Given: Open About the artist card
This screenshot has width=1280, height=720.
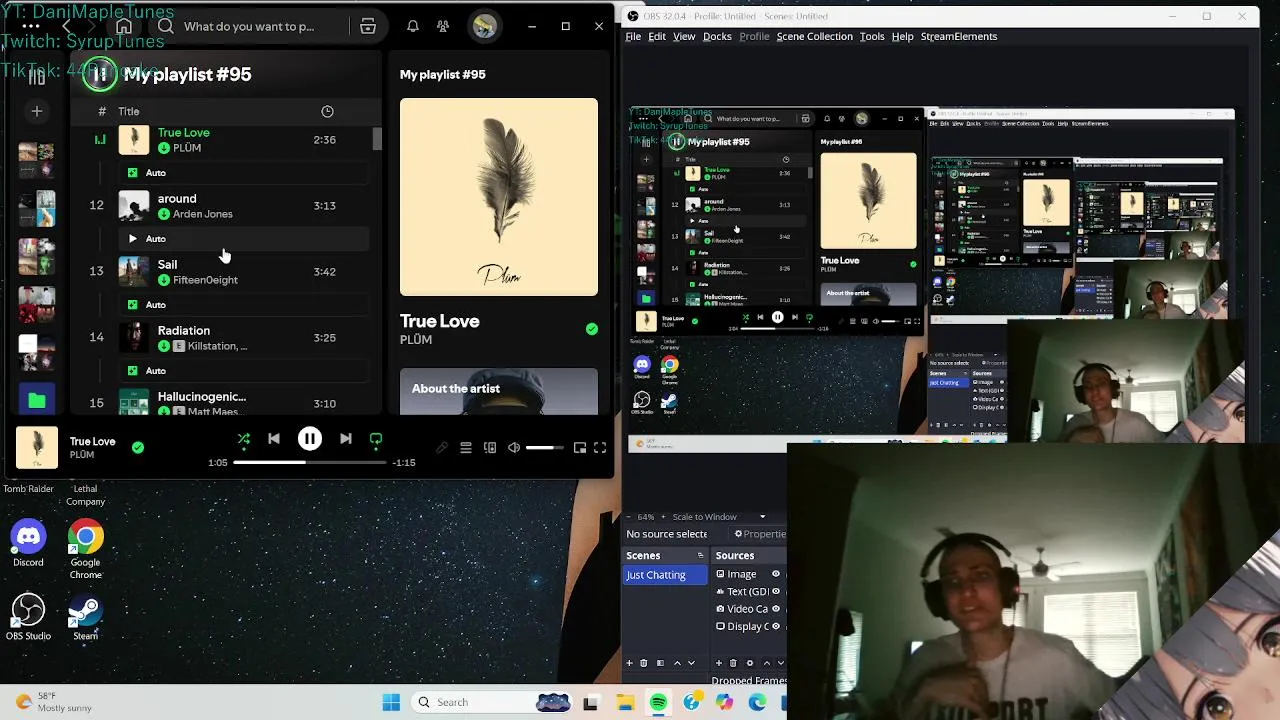Looking at the screenshot, I should [499, 391].
